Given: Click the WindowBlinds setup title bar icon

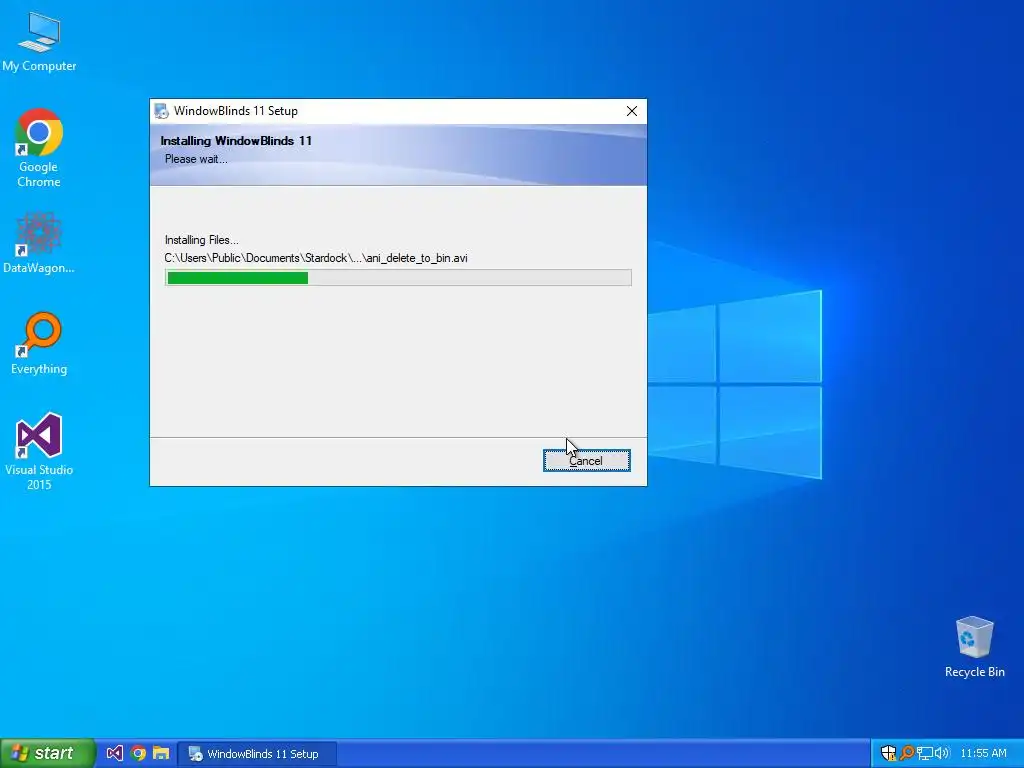Looking at the screenshot, I should (x=161, y=111).
